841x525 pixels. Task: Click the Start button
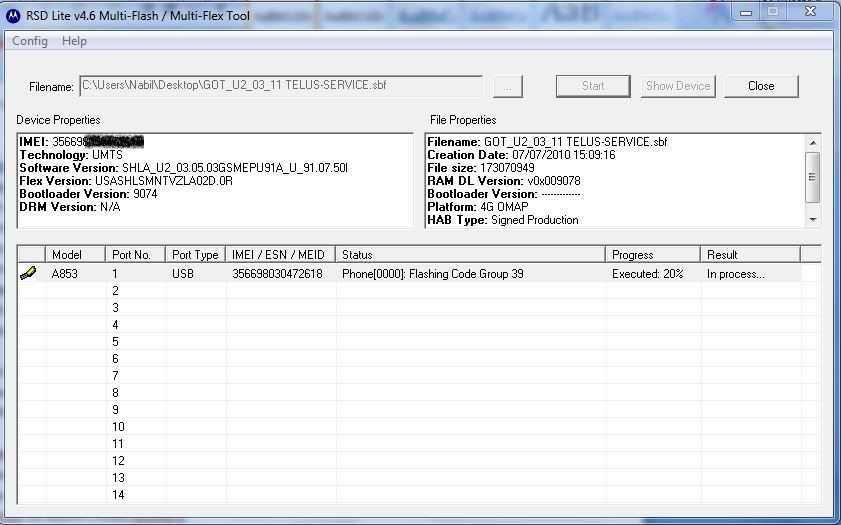(593, 86)
